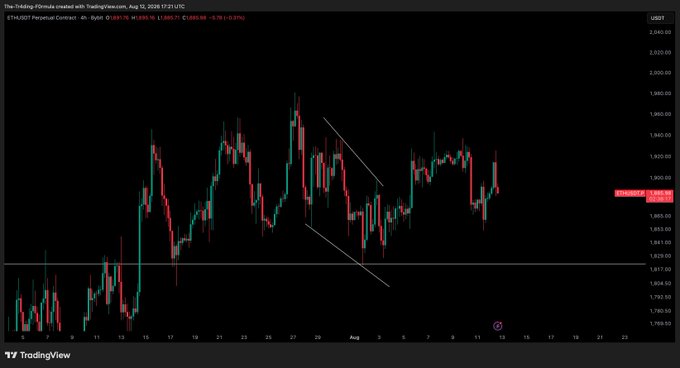The image size is (680, 368).
Task: Click the 27 date label on time axis
Action: point(293,337)
